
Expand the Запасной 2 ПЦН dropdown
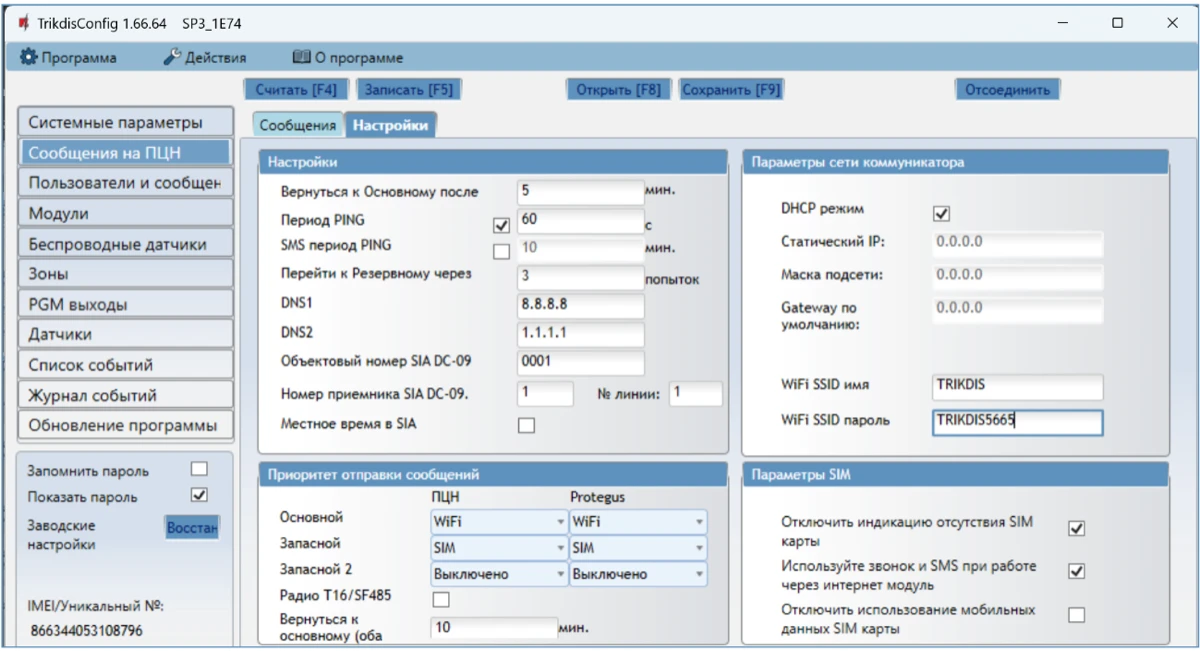(x=499, y=574)
